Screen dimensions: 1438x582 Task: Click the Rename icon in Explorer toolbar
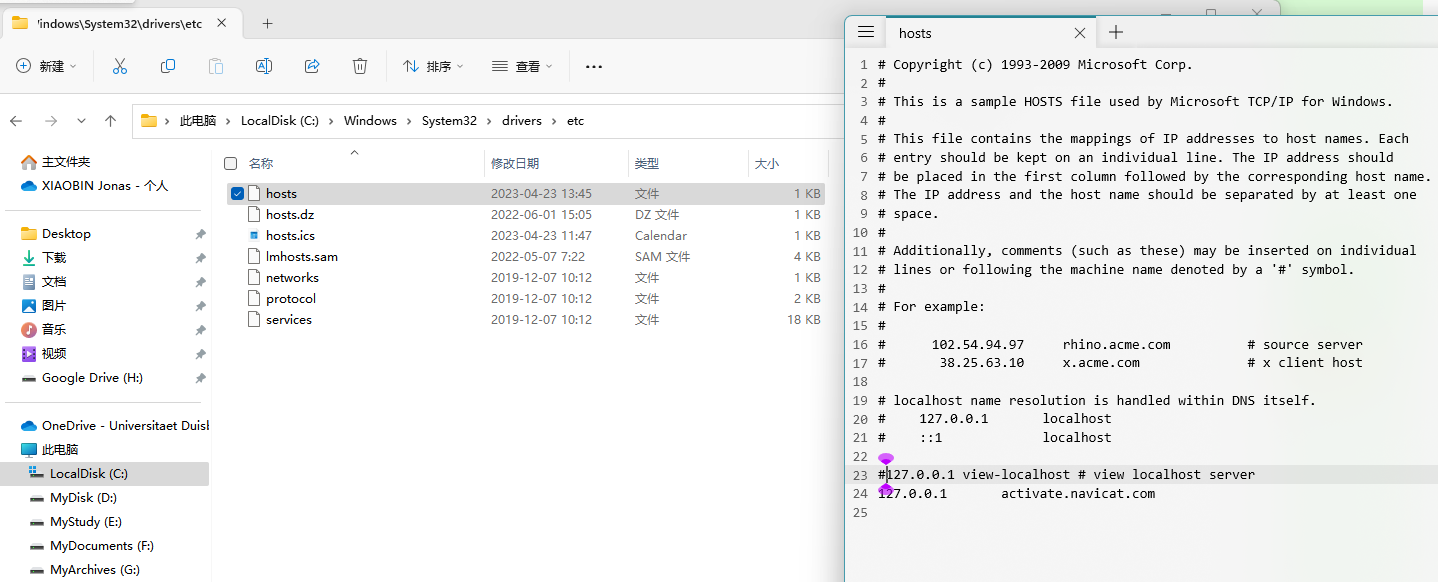[x=264, y=66]
